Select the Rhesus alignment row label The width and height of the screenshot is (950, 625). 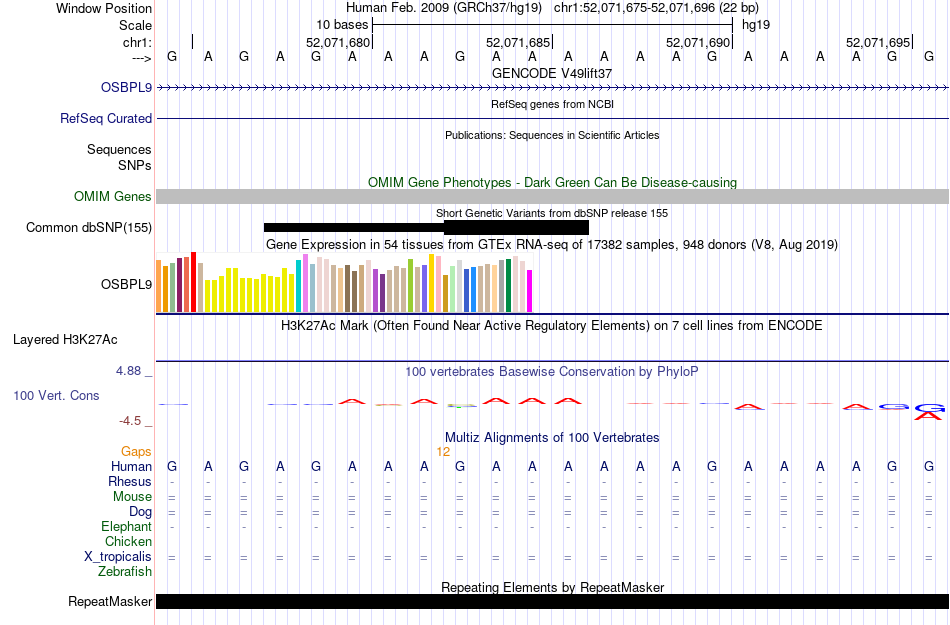[130, 481]
